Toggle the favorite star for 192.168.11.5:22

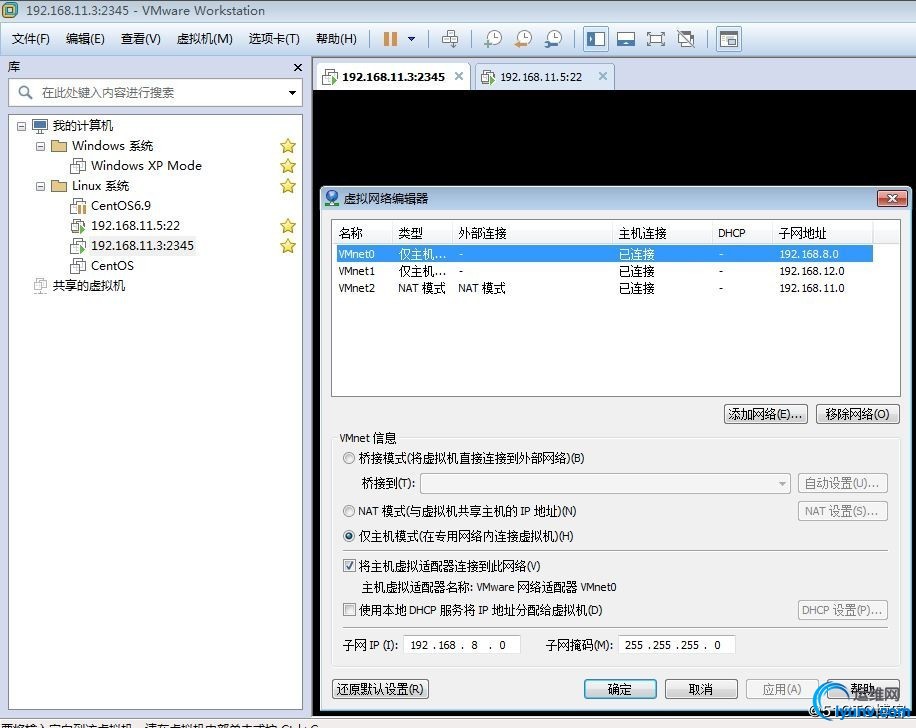[287, 226]
